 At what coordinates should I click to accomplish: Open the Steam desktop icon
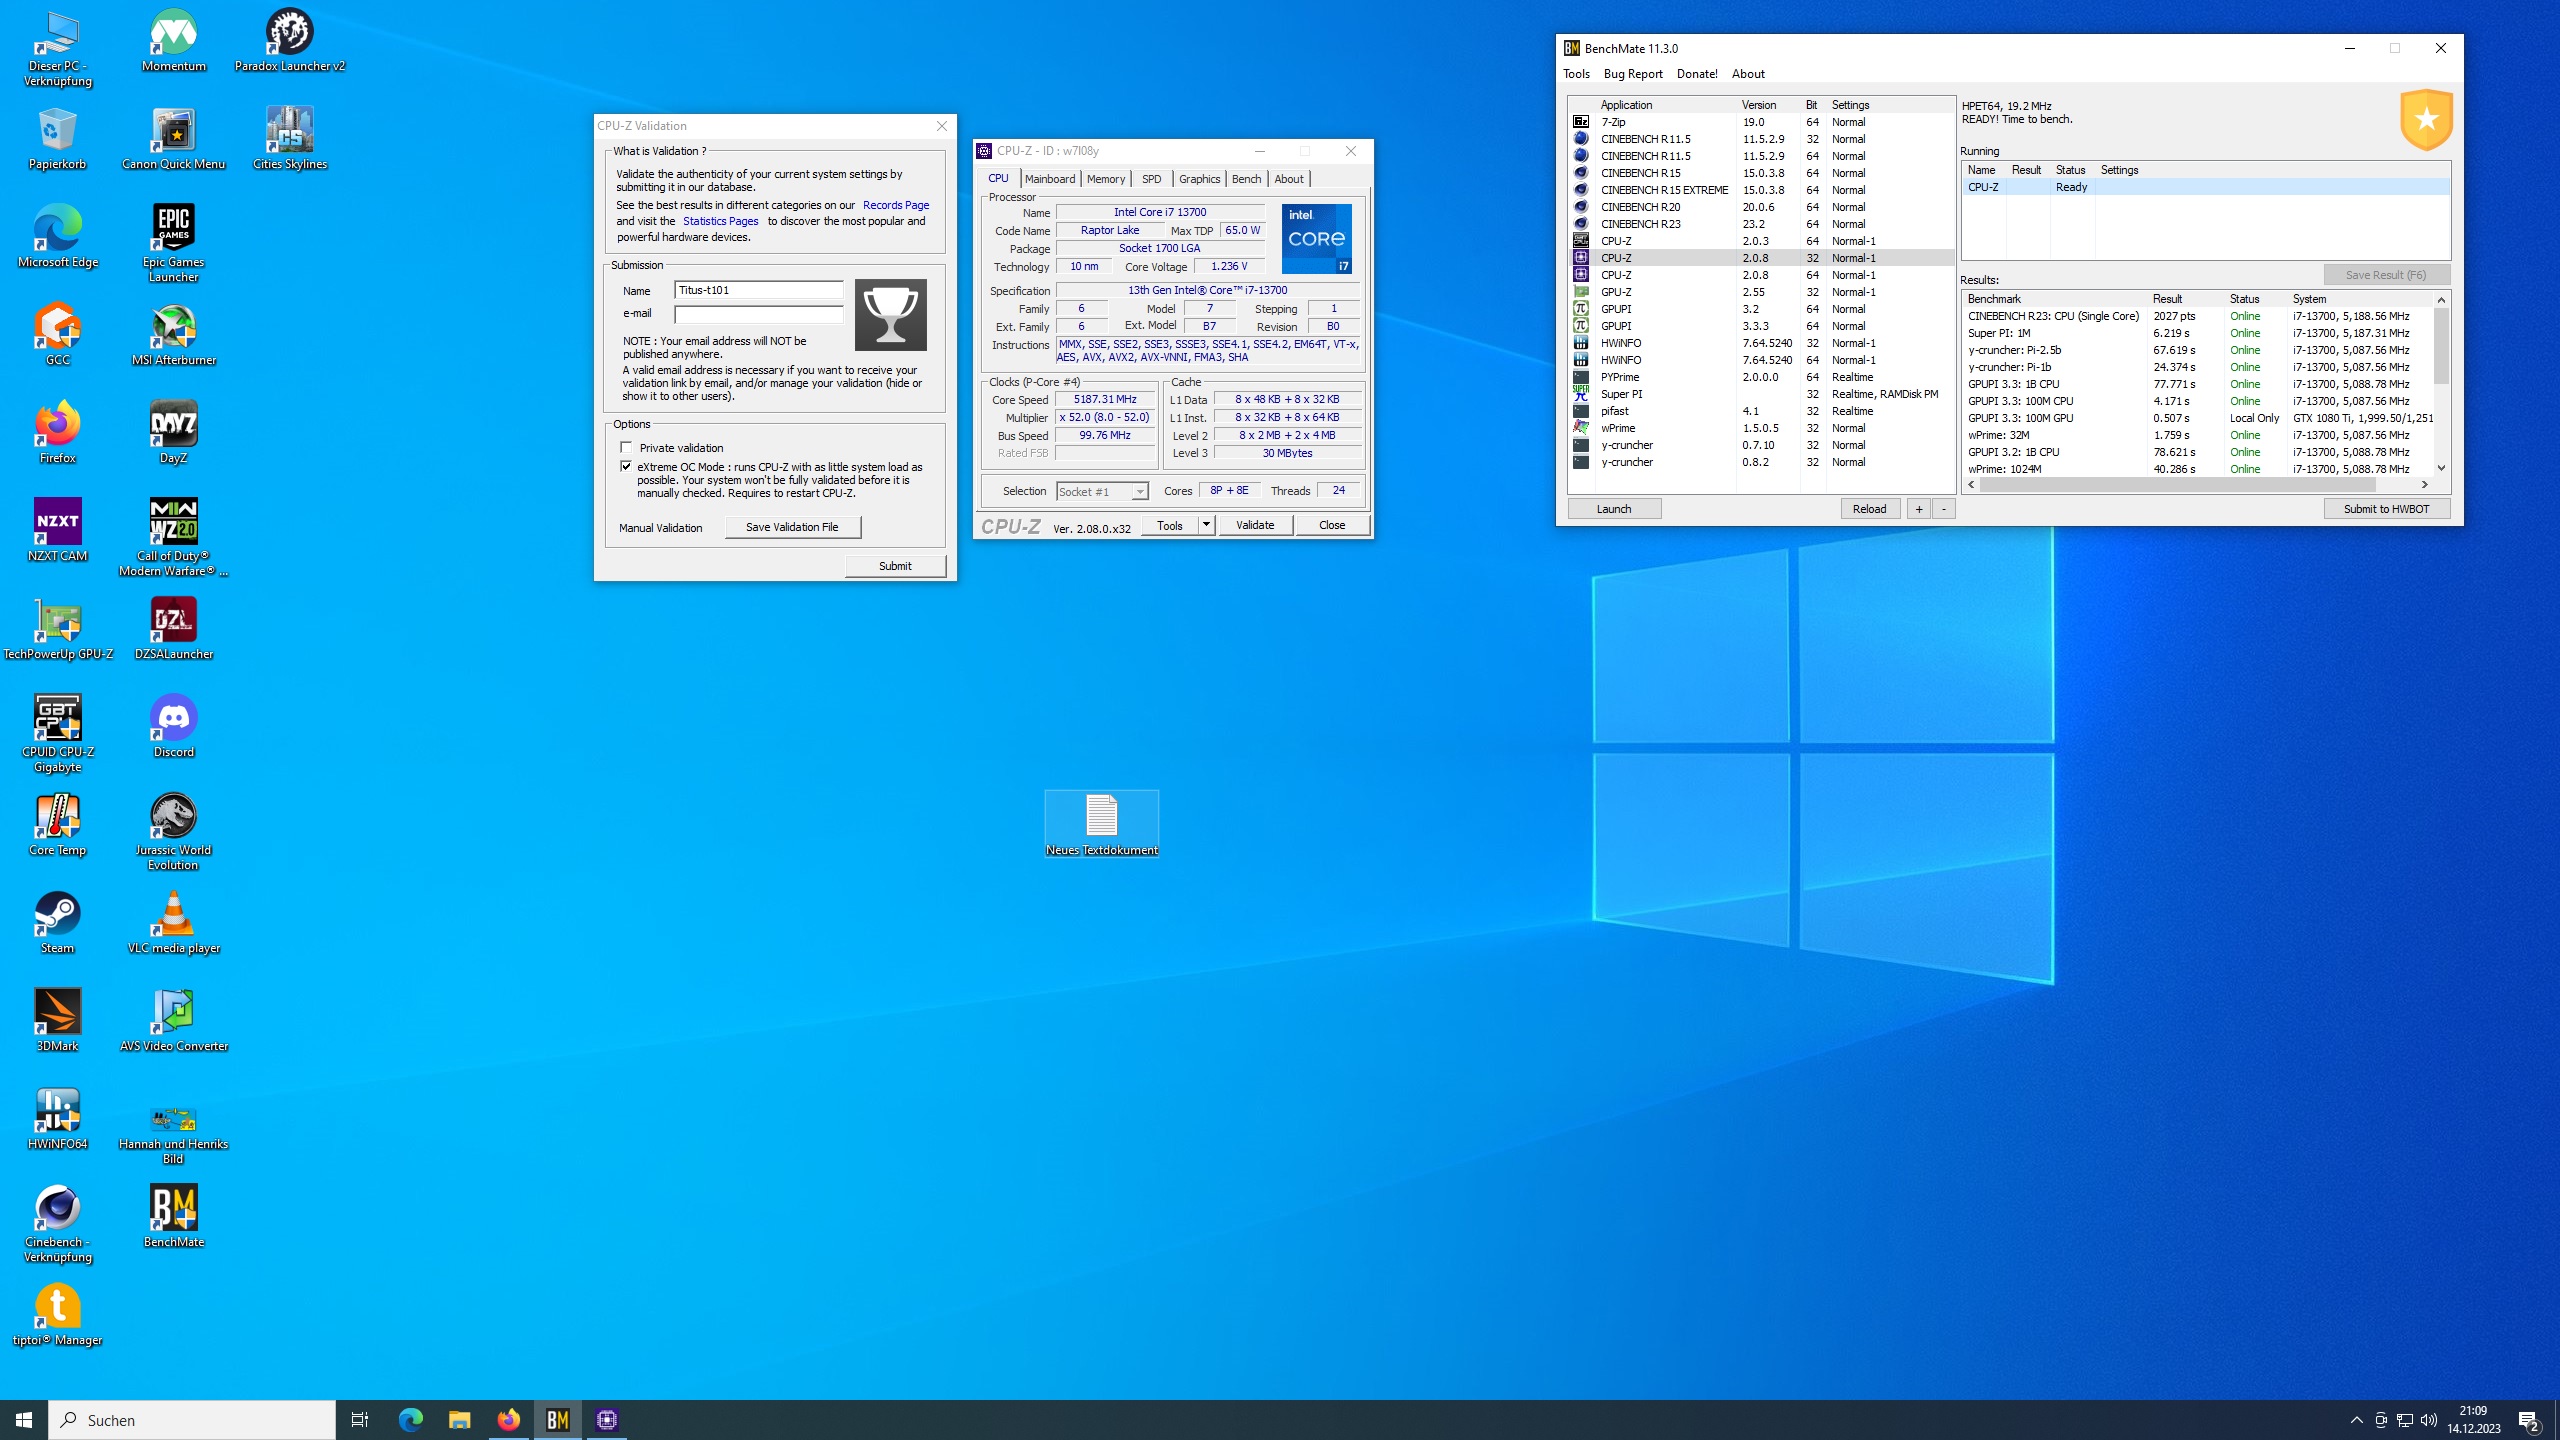57,923
